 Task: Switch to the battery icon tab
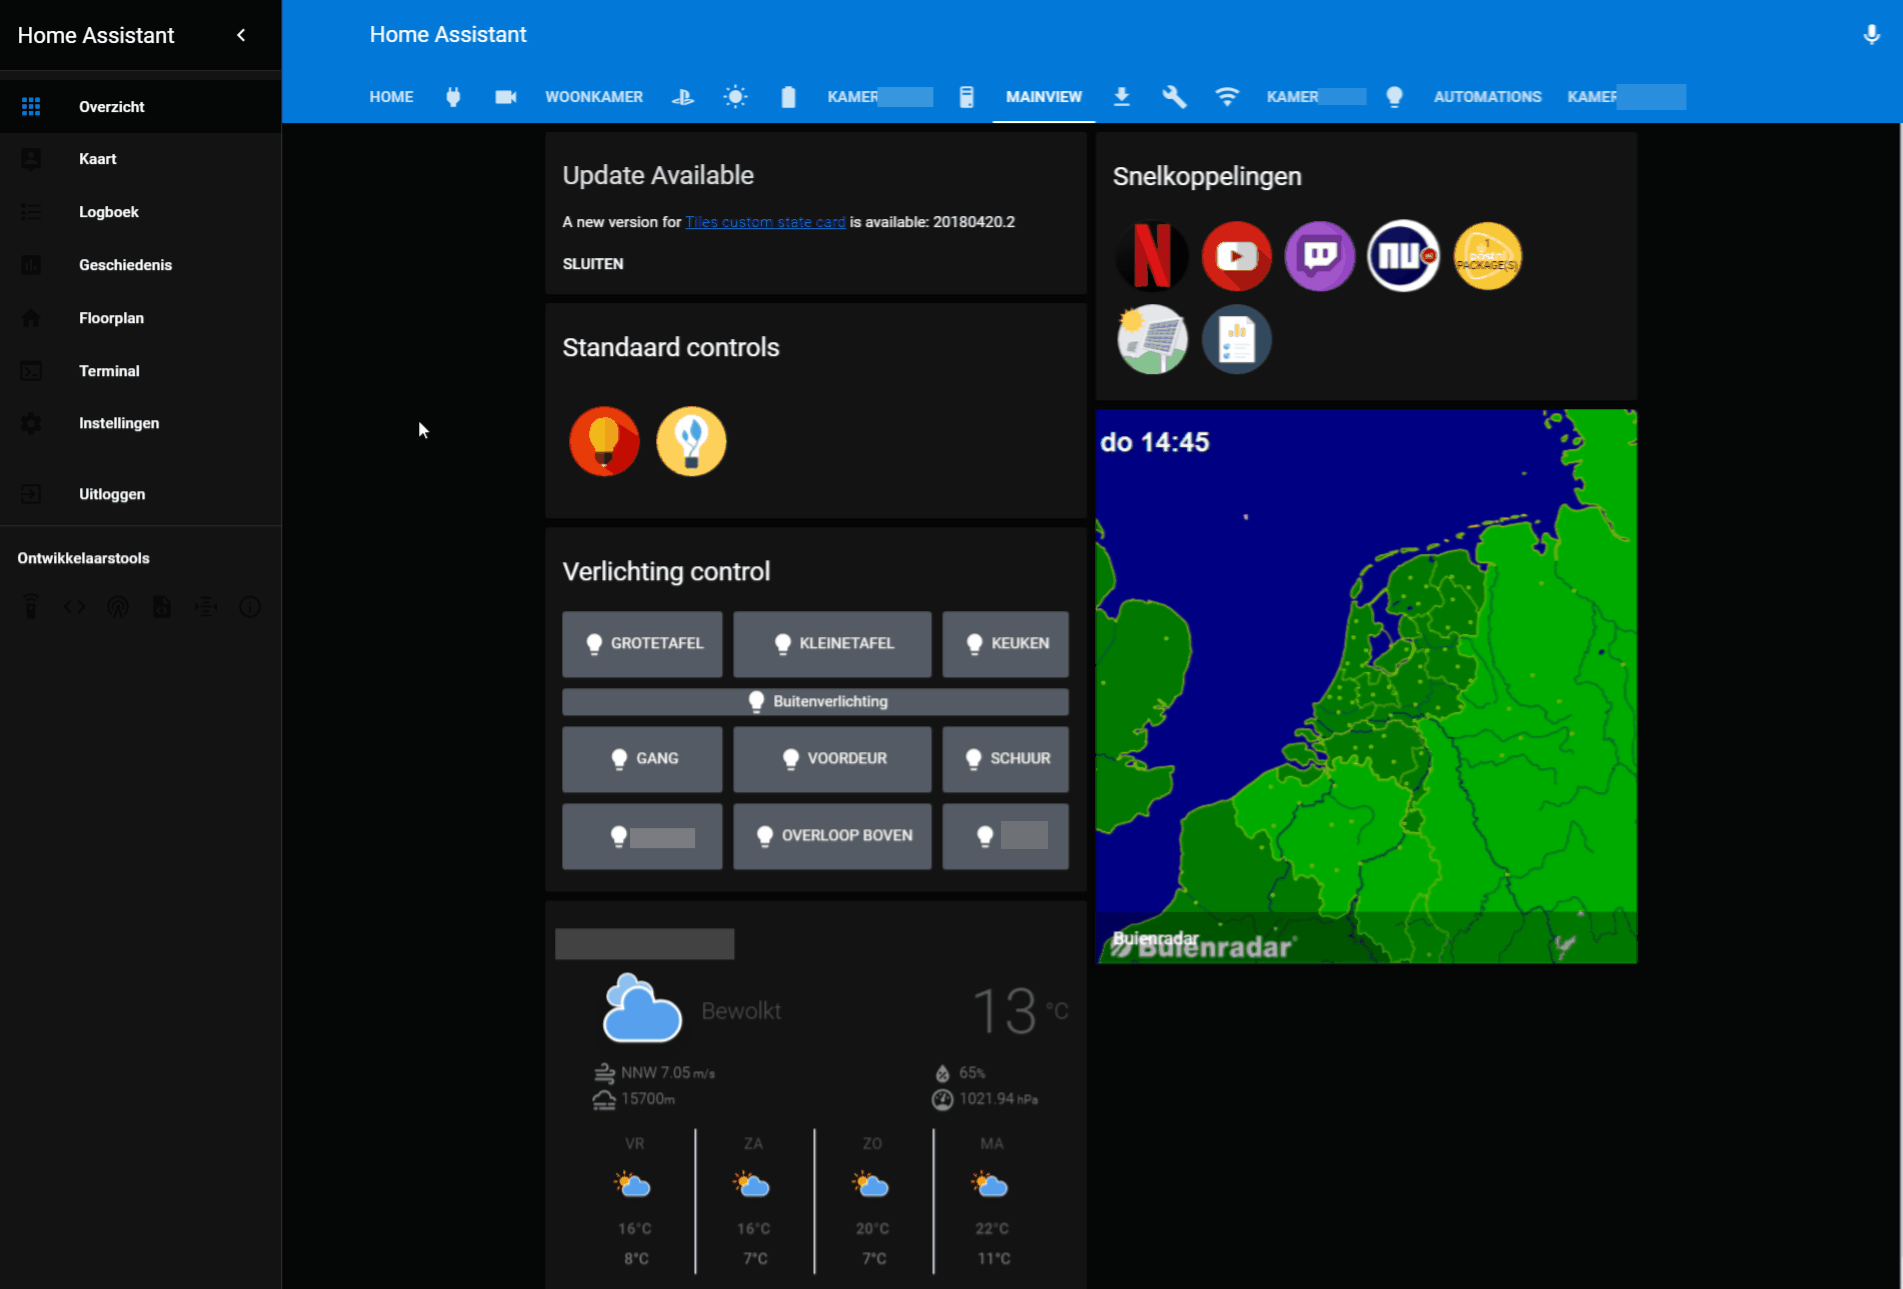click(x=788, y=97)
